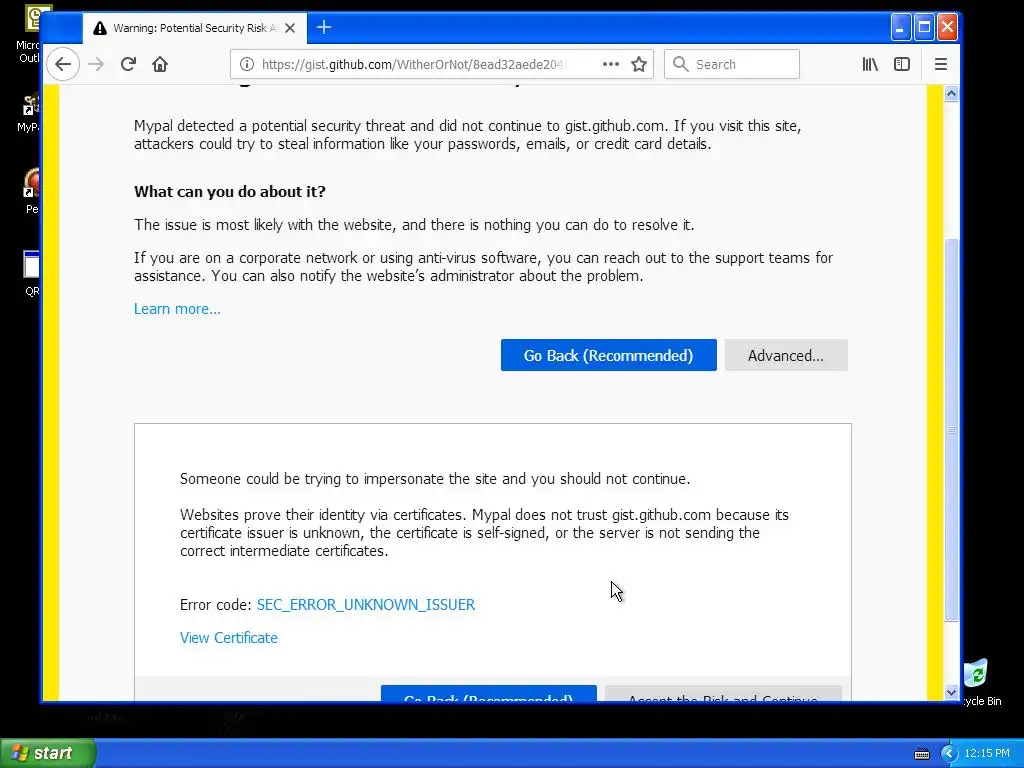
Task: Open the site information icon in address bar
Action: [246, 64]
